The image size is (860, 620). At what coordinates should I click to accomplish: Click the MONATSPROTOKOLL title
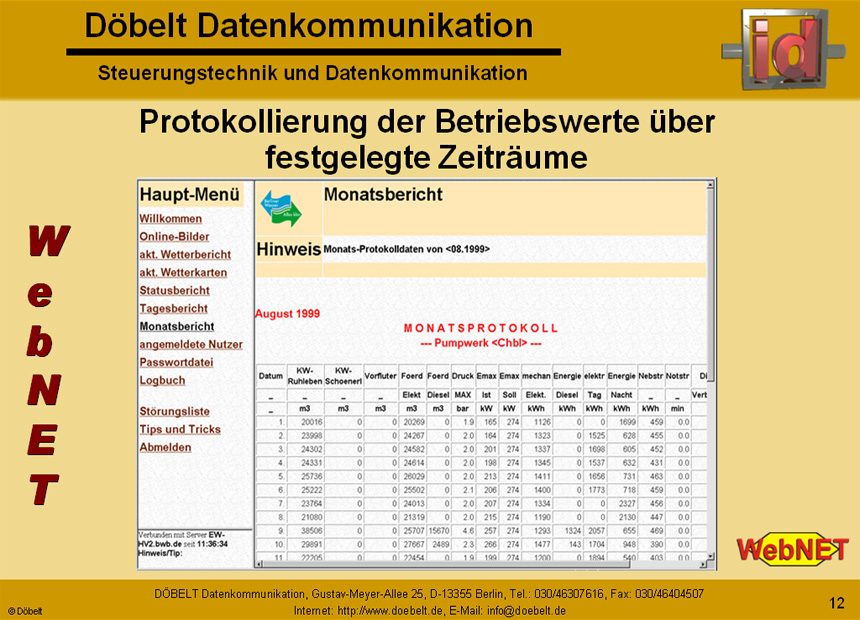point(480,328)
